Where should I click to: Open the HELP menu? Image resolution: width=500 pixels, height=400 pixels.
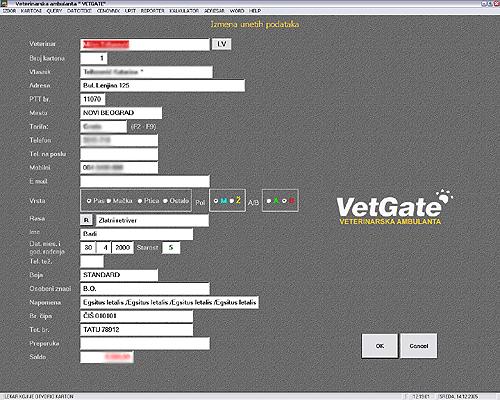255,11
